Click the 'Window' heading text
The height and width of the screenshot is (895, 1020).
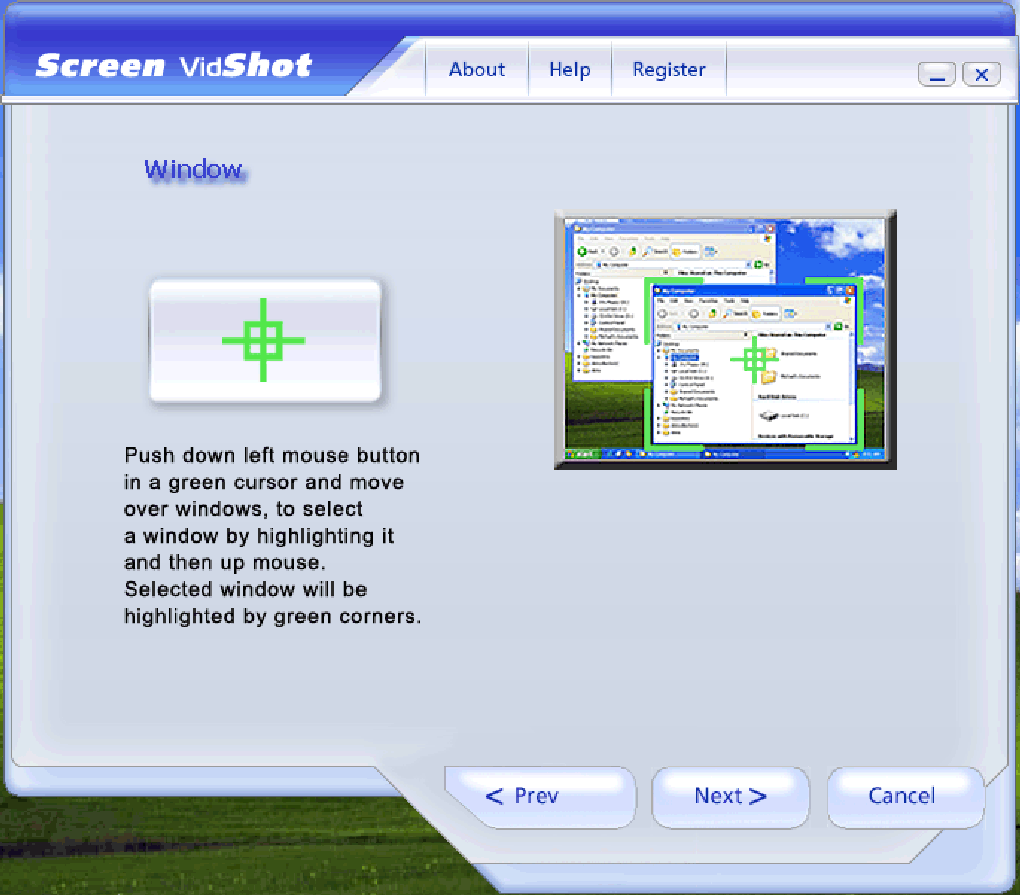point(193,170)
